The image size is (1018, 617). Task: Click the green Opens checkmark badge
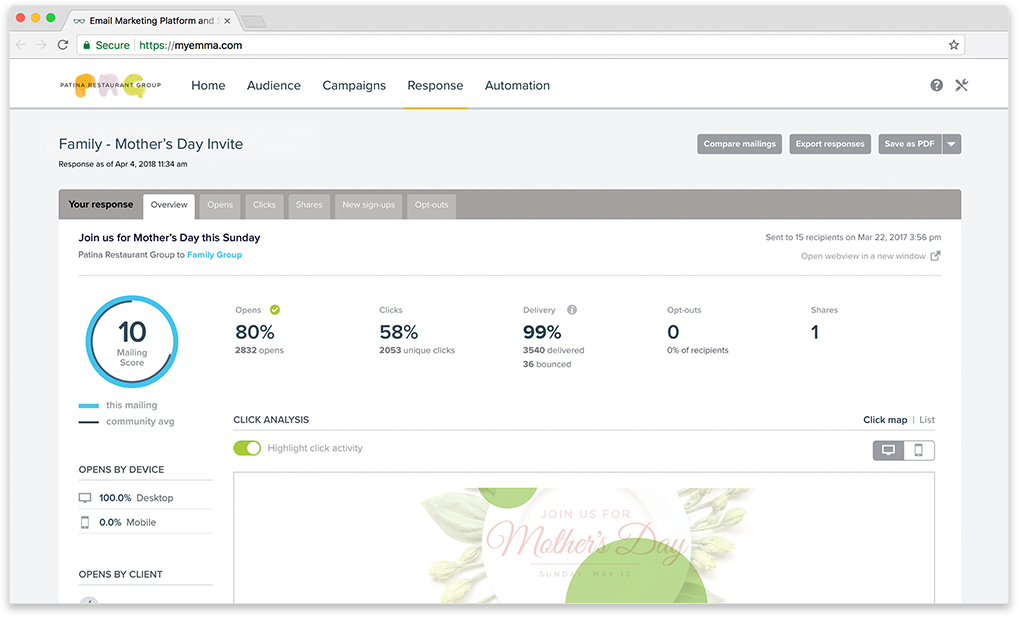click(x=275, y=310)
